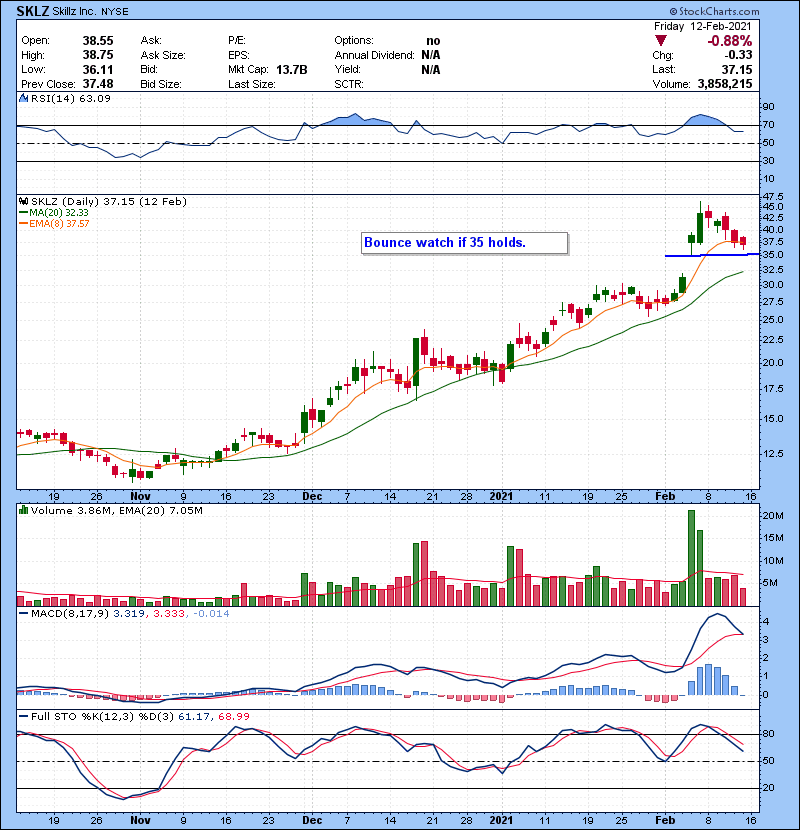This screenshot has width=800, height=830.
Task: Select the Open price 38.55
Action: click(98, 41)
